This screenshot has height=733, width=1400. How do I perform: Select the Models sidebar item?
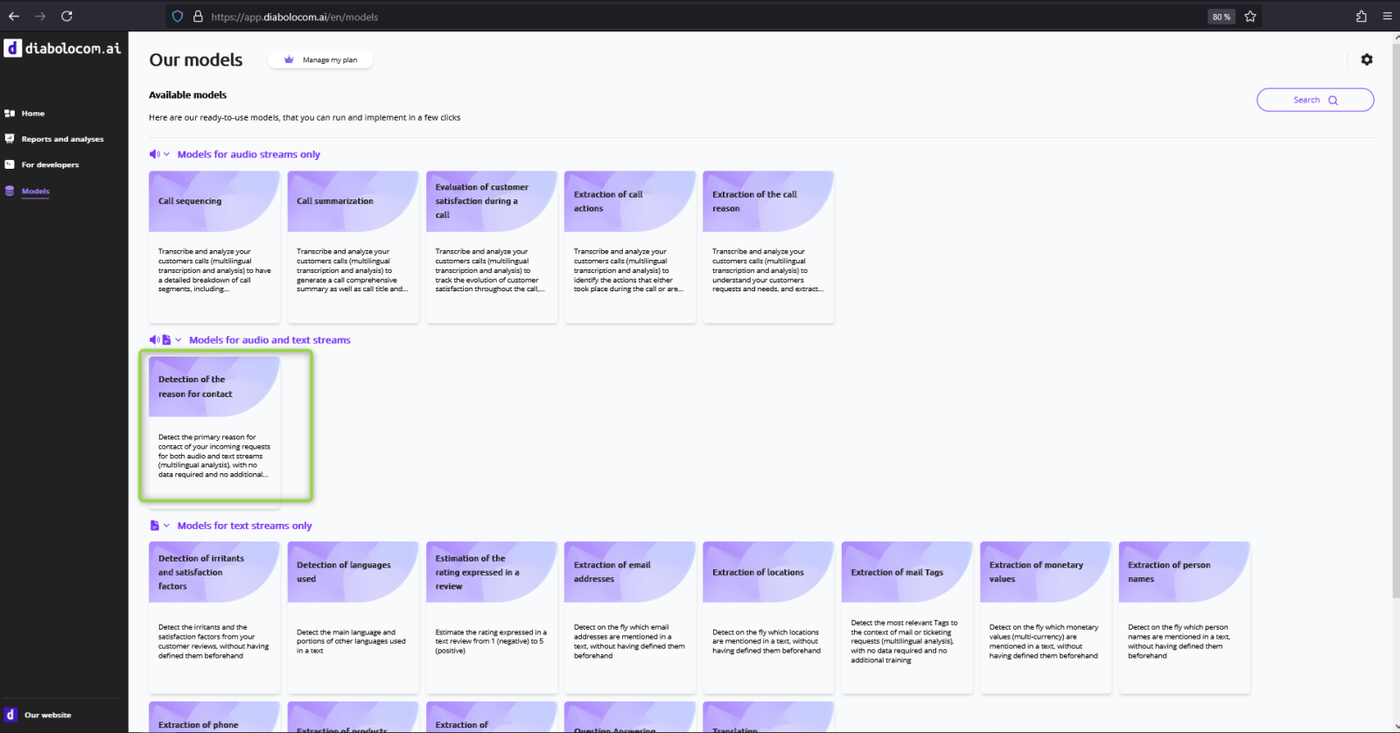35,191
